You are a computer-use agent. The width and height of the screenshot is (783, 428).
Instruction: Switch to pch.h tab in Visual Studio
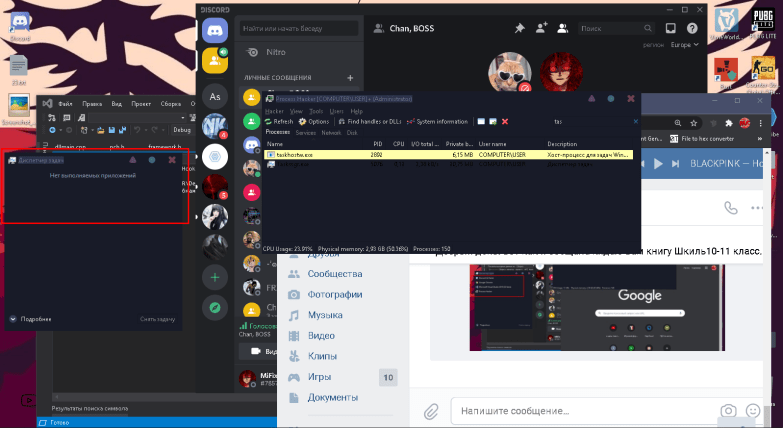pyautogui.click(x=116, y=147)
